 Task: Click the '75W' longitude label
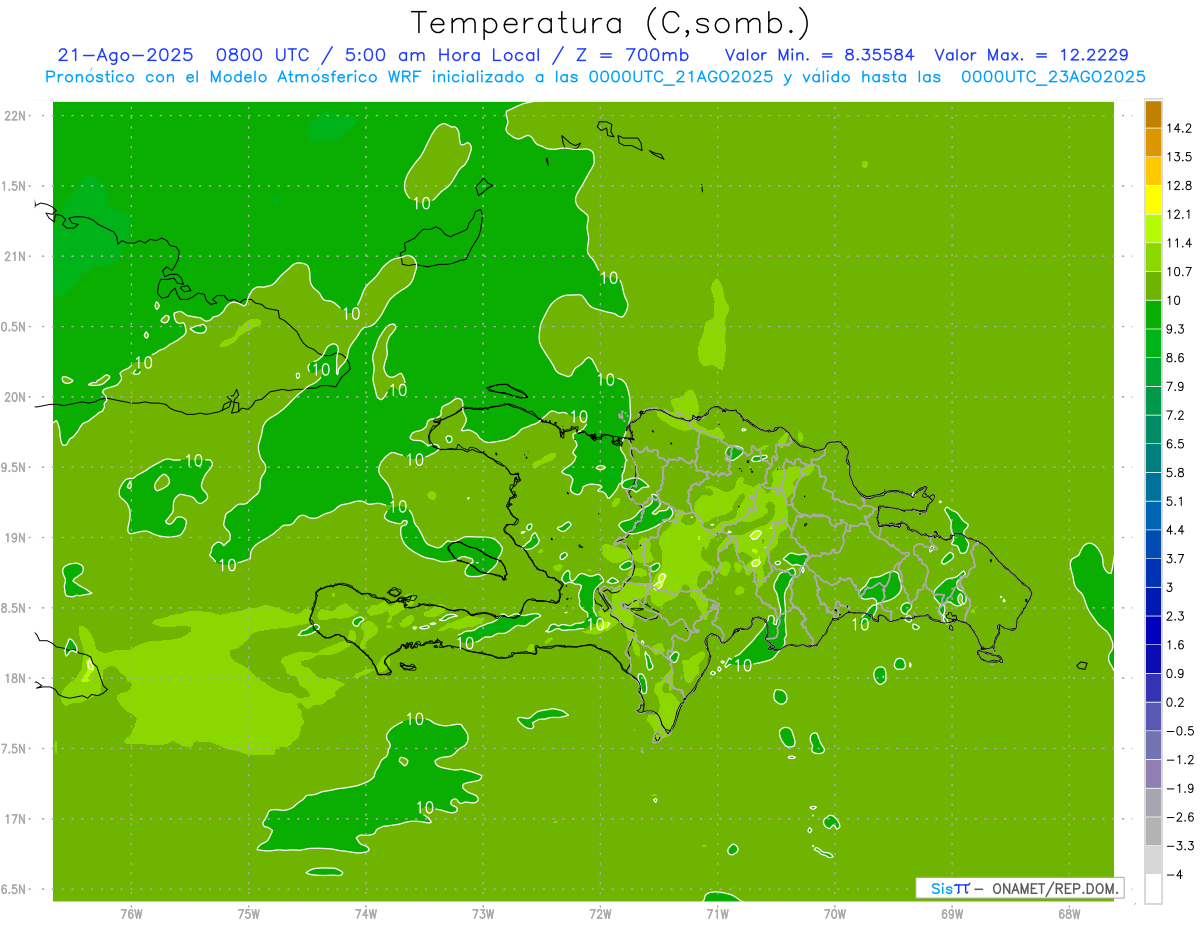[x=249, y=914]
